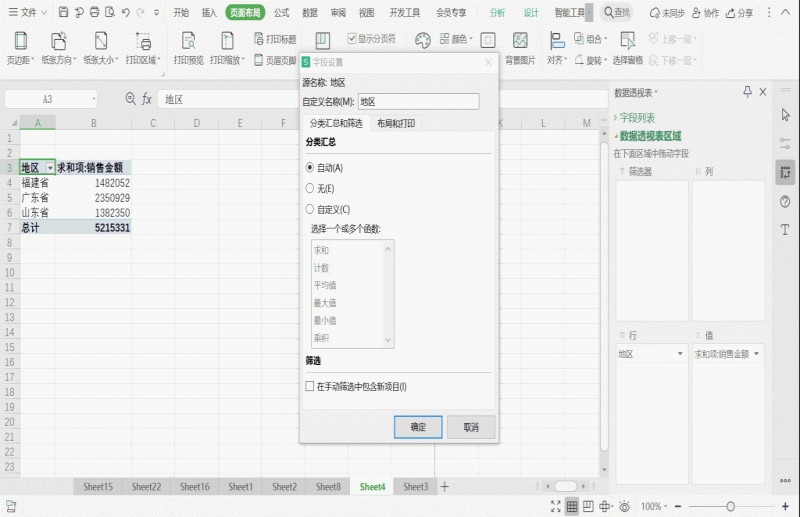Click the Collaborate button (协作)
800x517 pixels.
(x=705, y=13)
